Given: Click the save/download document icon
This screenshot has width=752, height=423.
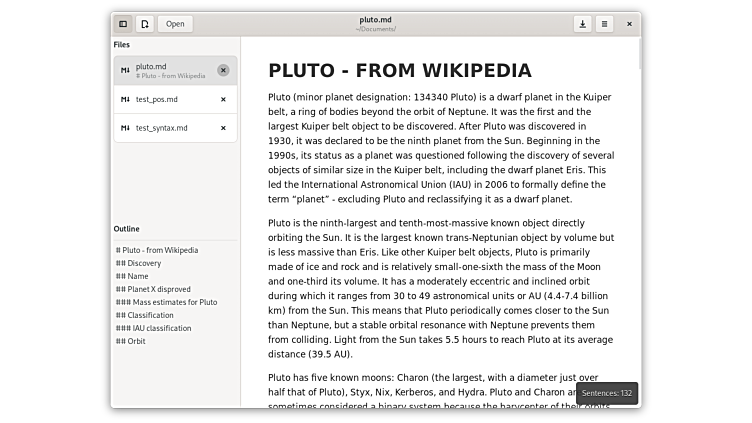Looking at the screenshot, I should 582,24.
